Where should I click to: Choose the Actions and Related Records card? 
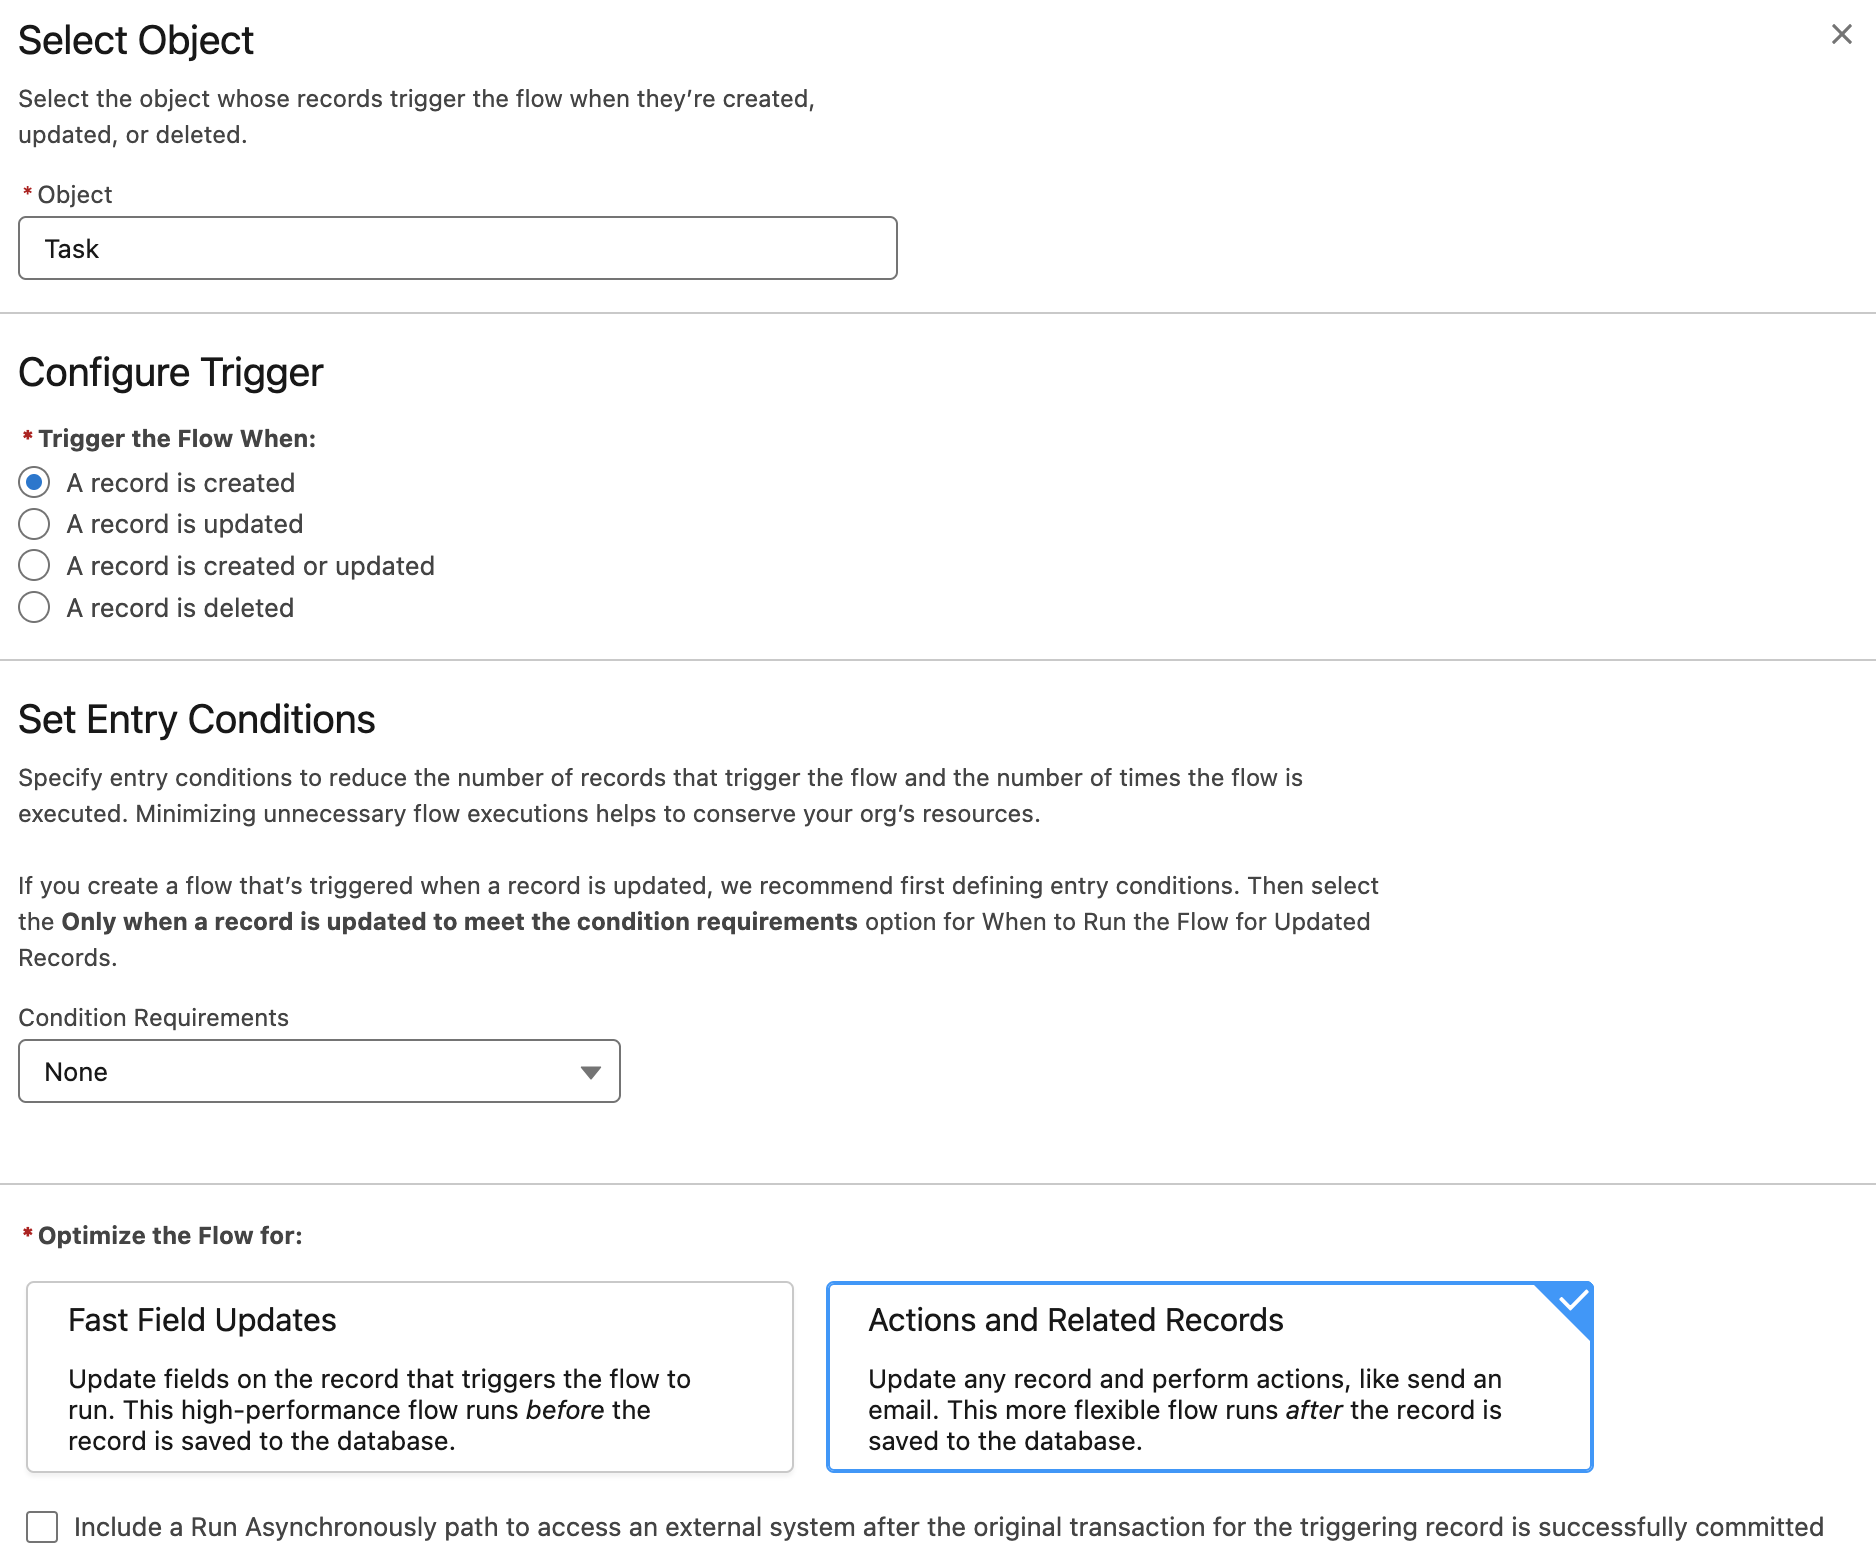[x=1210, y=1377]
